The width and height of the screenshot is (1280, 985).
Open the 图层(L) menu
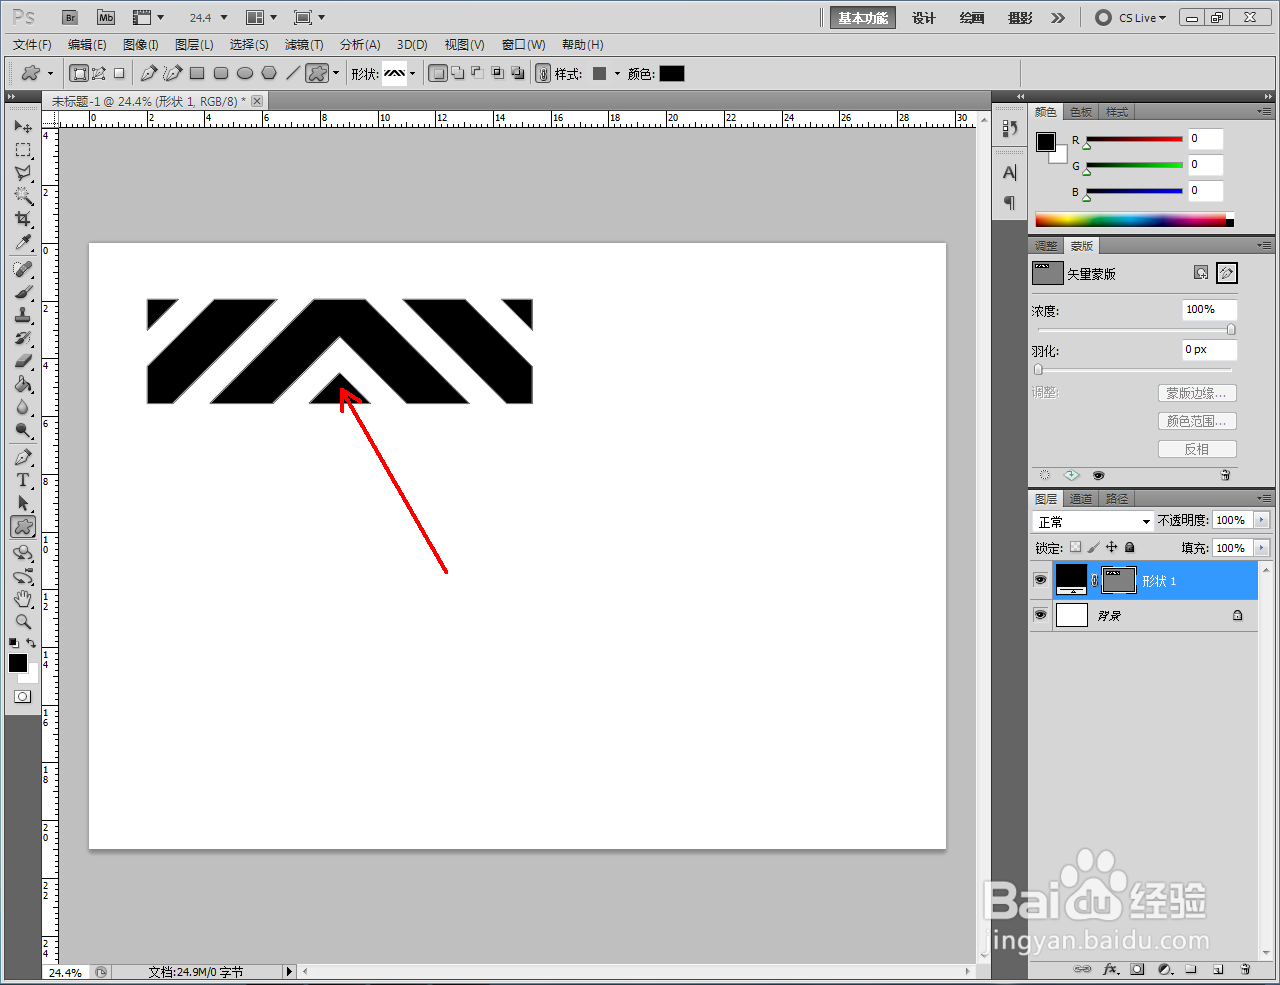[x=194, y=45]
